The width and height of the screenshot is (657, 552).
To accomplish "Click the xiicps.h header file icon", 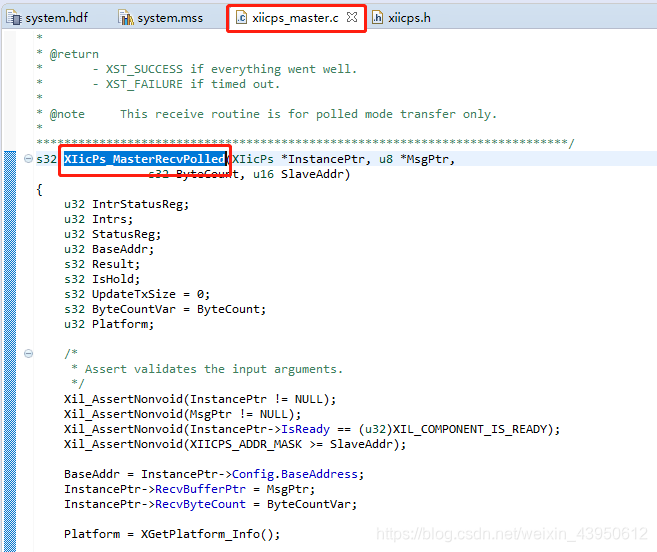I will tap(378, 18).
